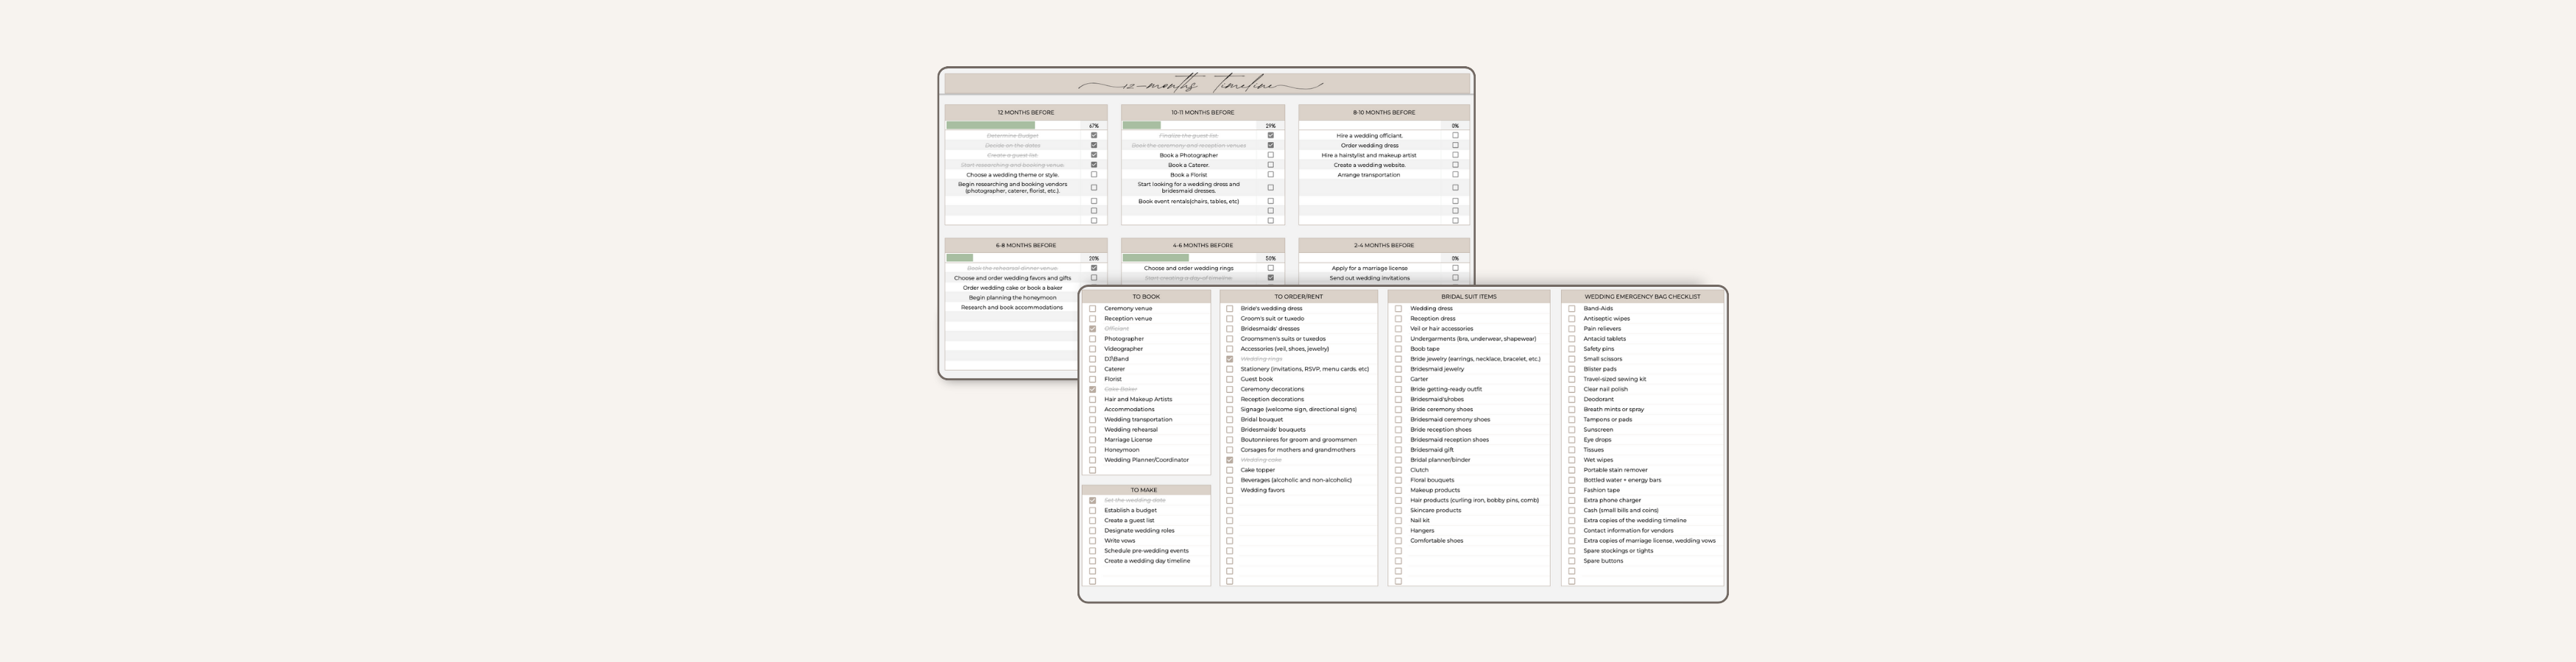
Task: Select the '12 MONTHS BEFORE' header
Action: [1026, 112]
